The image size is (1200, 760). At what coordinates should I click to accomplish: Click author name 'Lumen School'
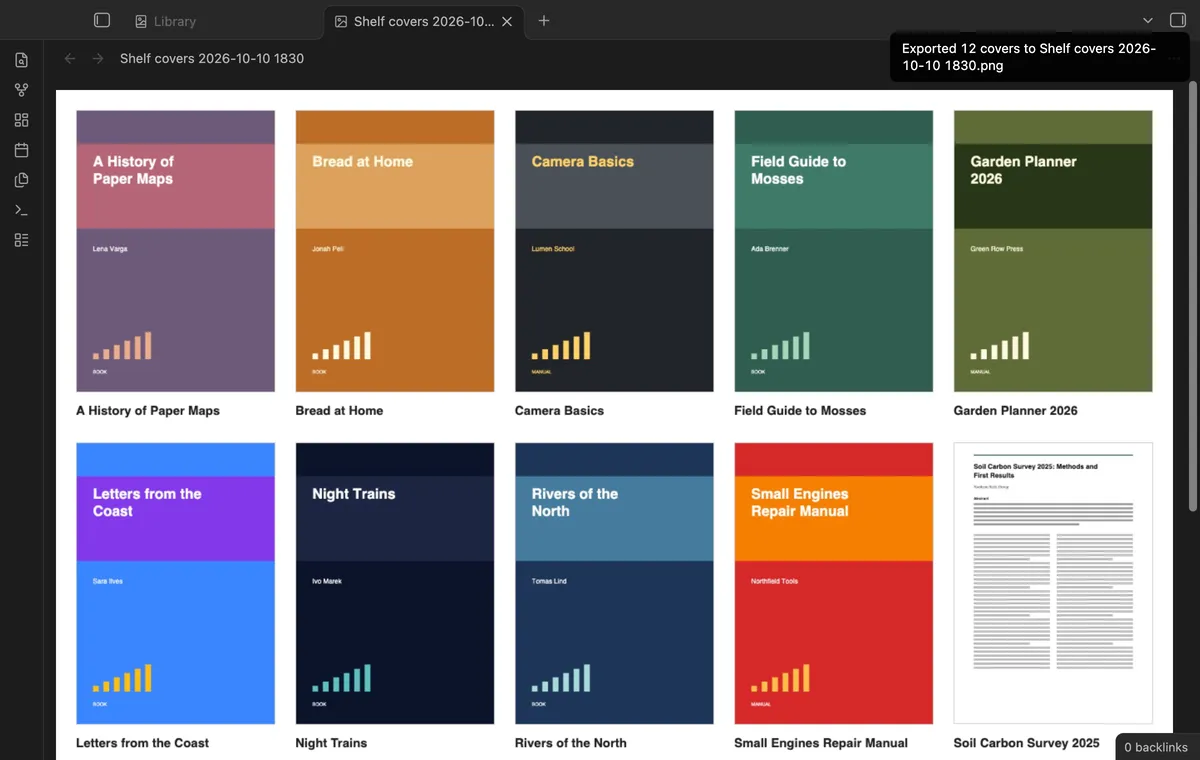pos(553,249)
